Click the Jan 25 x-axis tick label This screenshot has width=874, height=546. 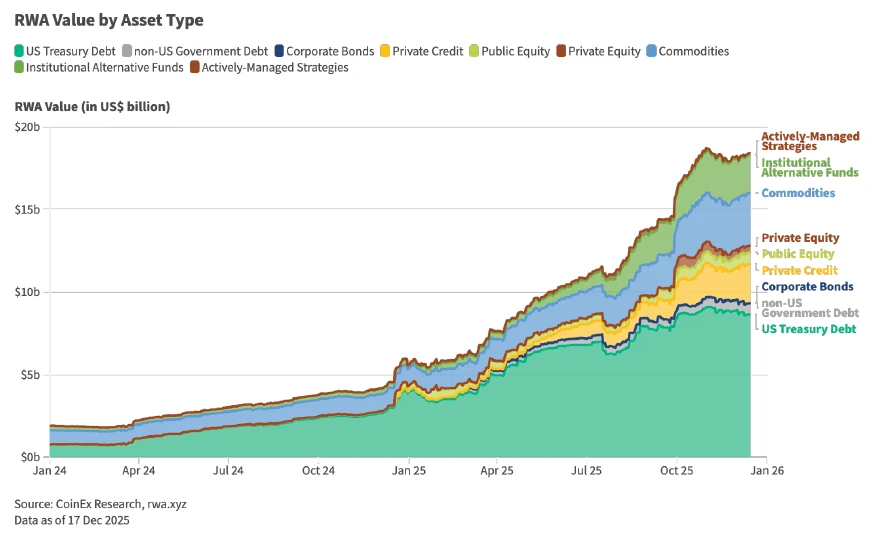point(407,469)
